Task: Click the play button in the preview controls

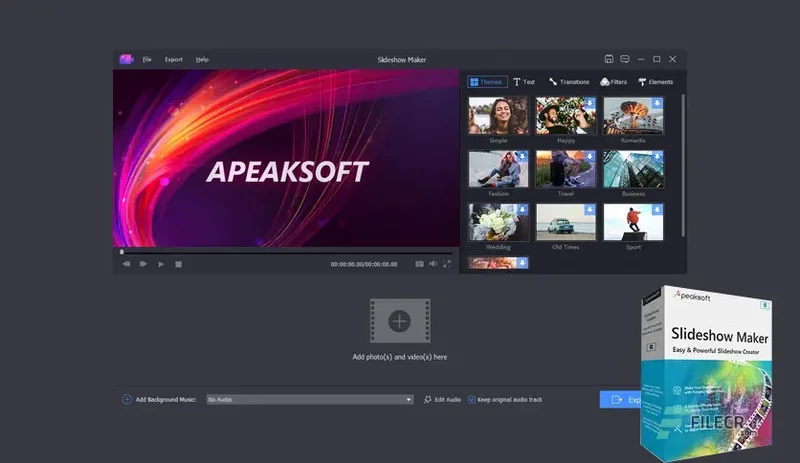Action: tap(161, 264)
